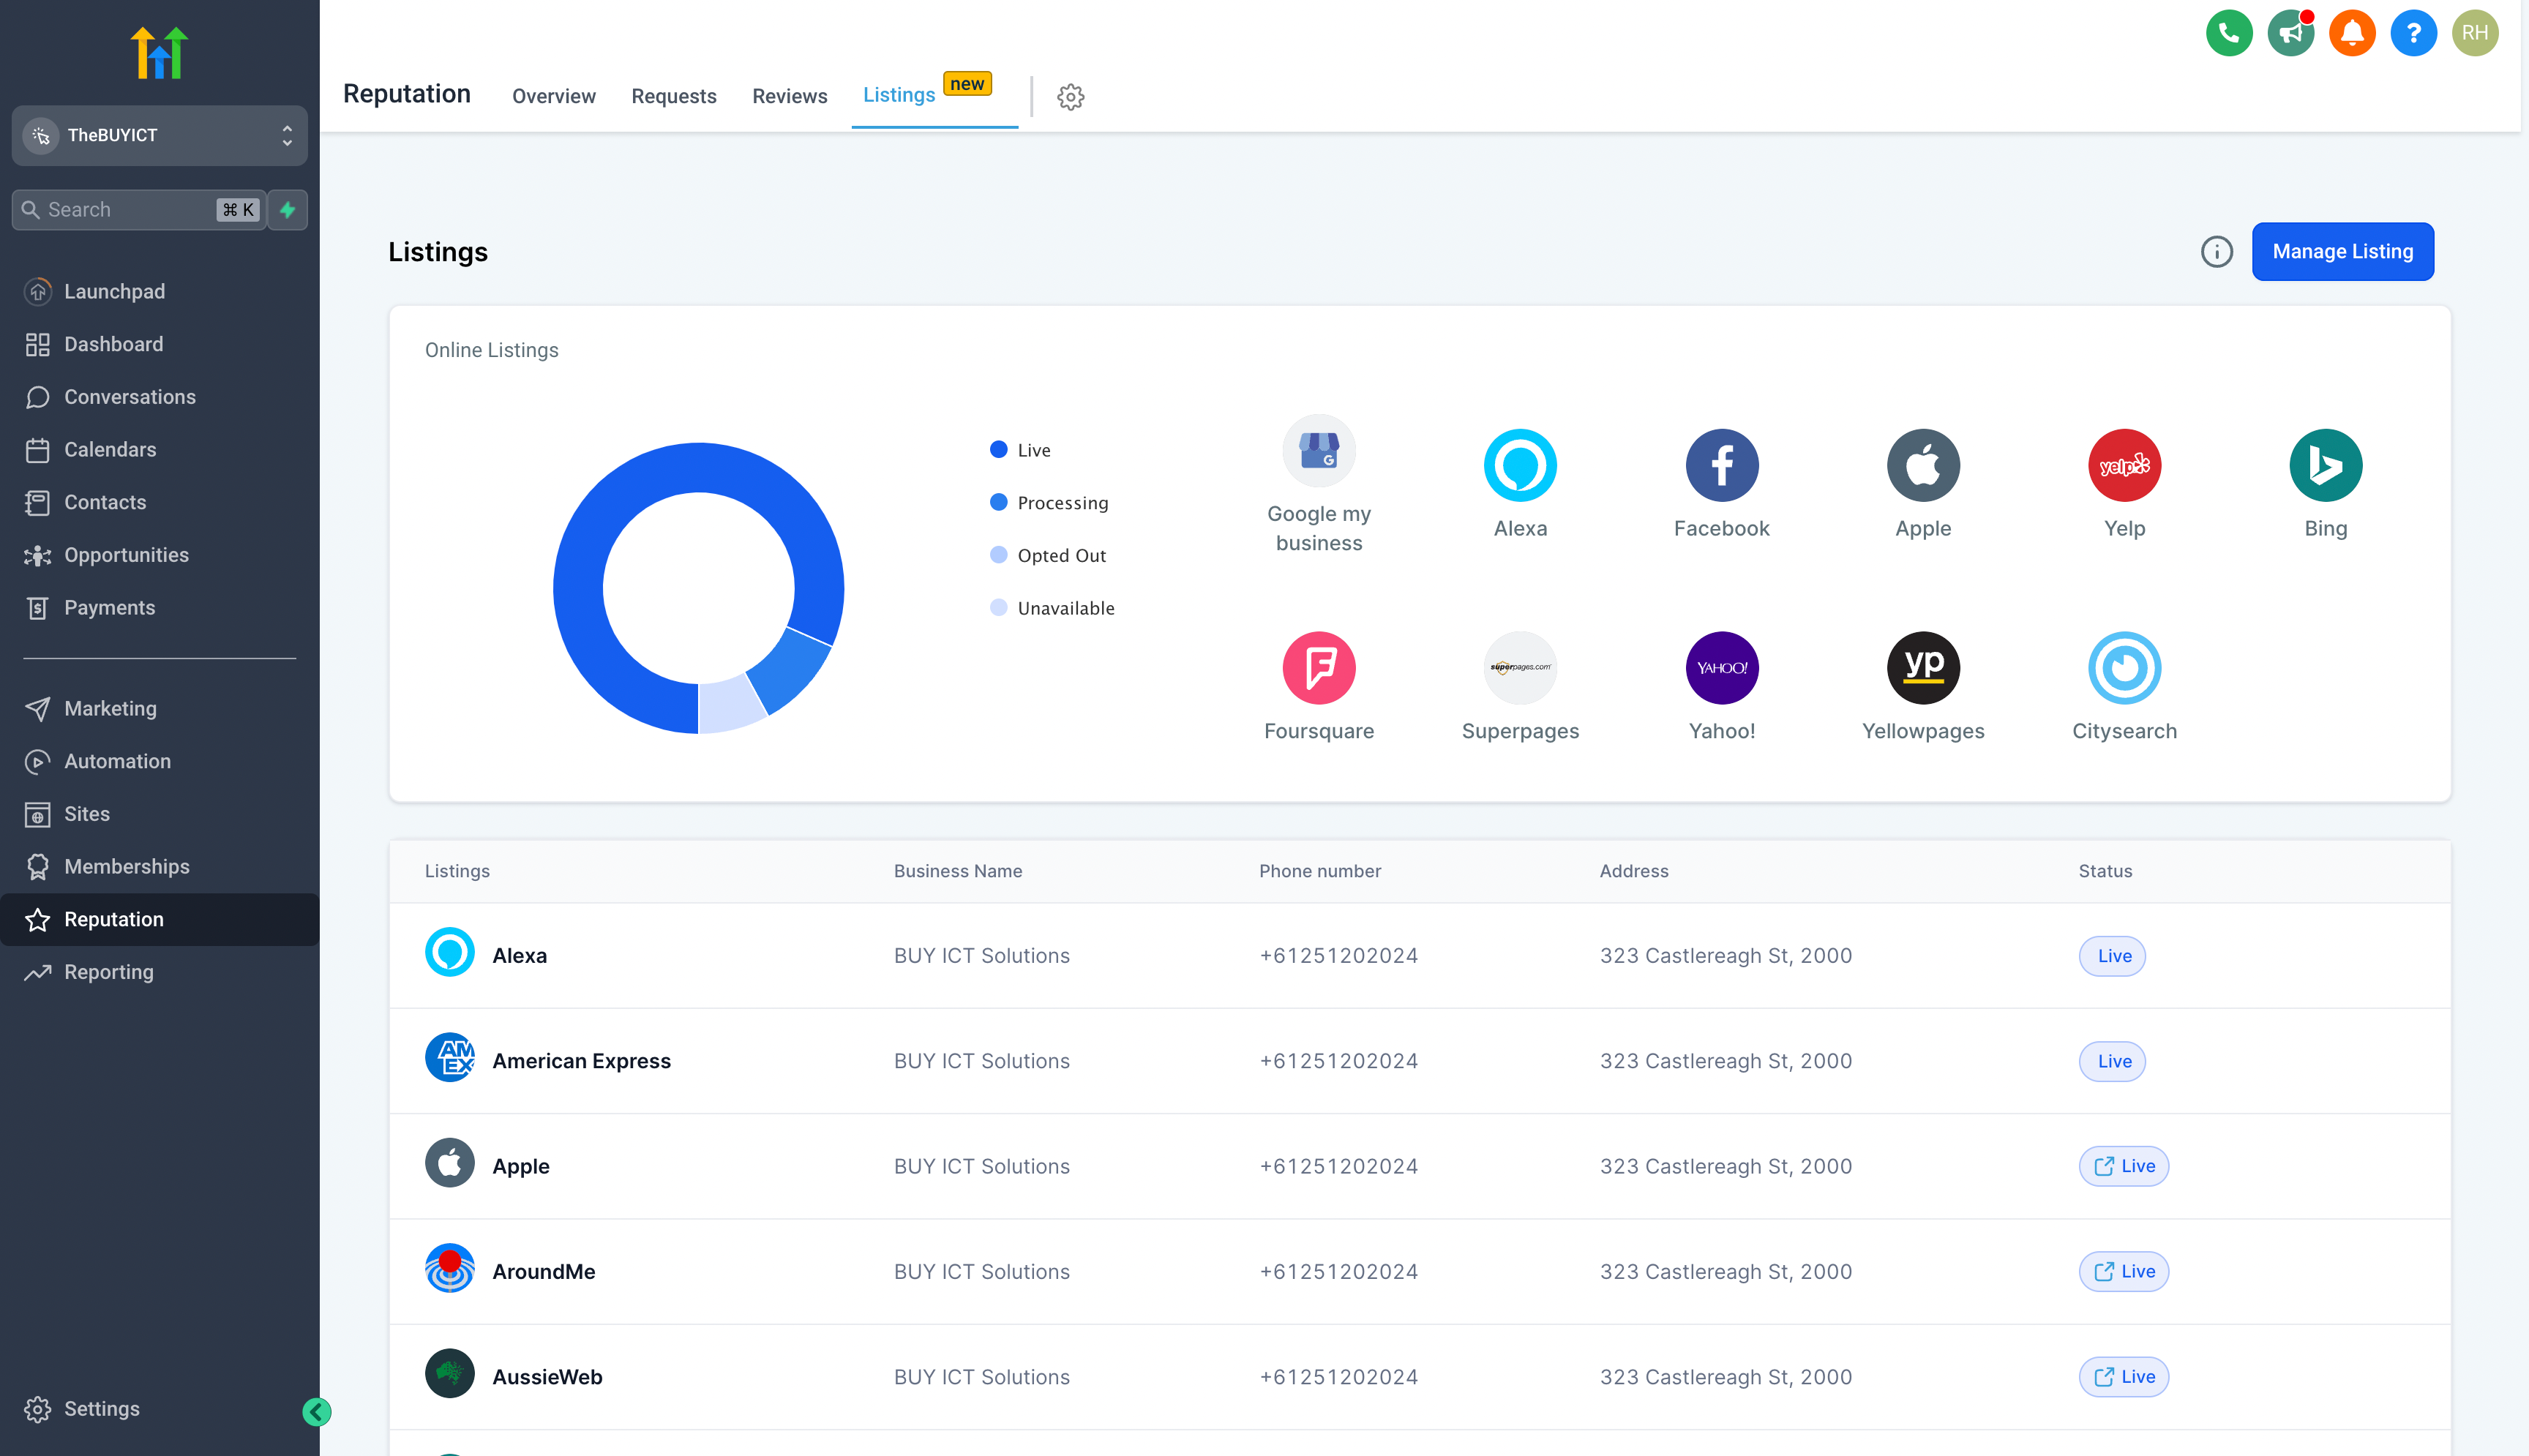Viewport: 2529px width, 1456px height.
Task: Open Contacts in sidebar
Action: pos(160,502)
